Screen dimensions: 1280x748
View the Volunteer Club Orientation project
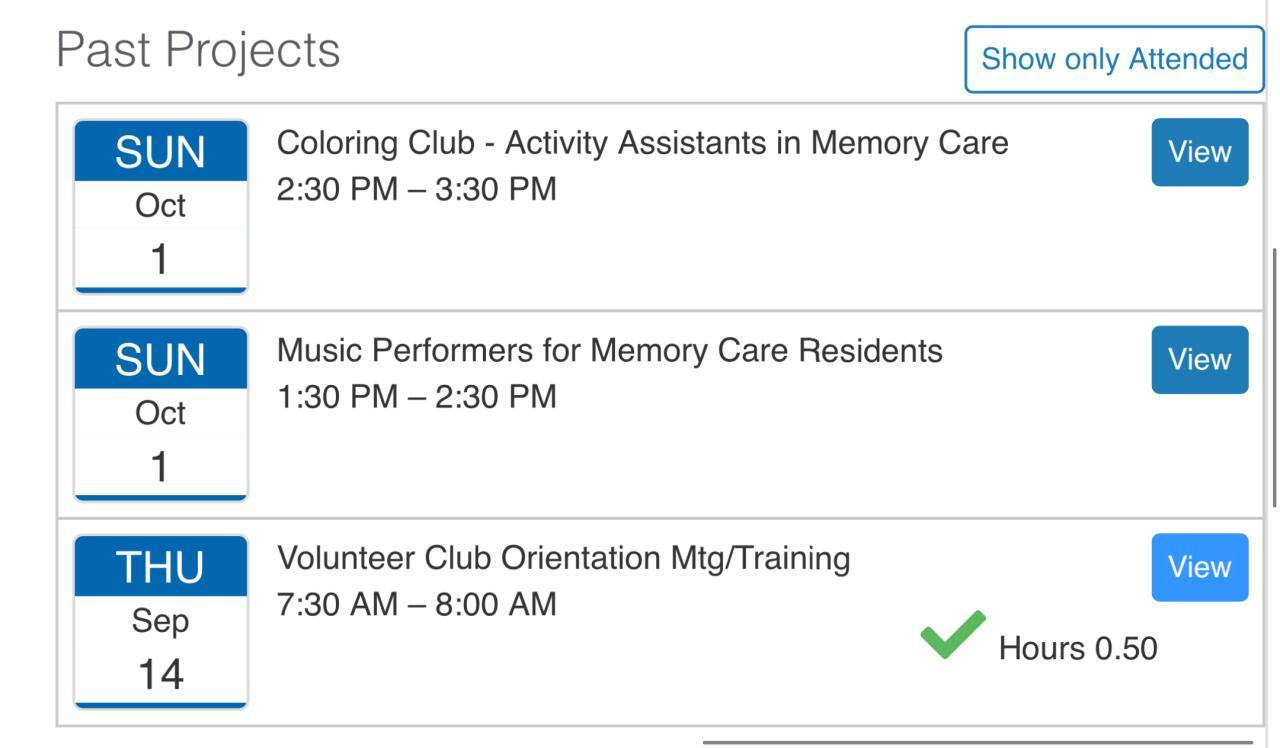click(1199, 567)
